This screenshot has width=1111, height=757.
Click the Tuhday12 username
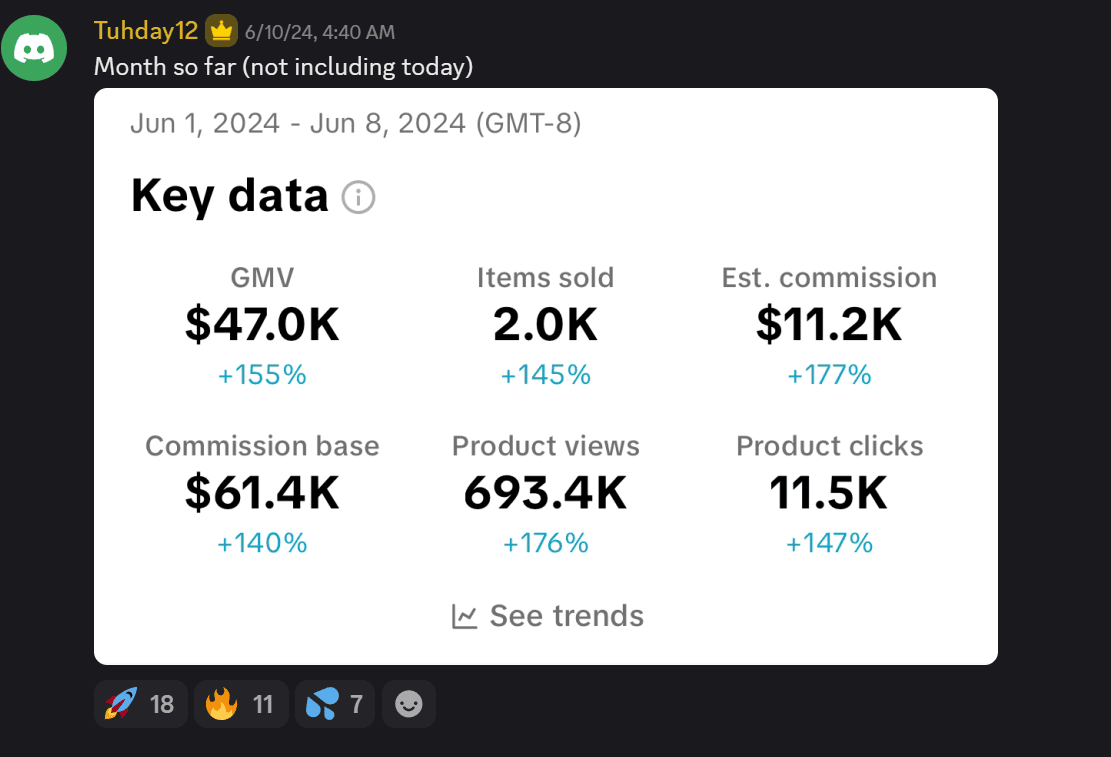[x=145, y=31]
